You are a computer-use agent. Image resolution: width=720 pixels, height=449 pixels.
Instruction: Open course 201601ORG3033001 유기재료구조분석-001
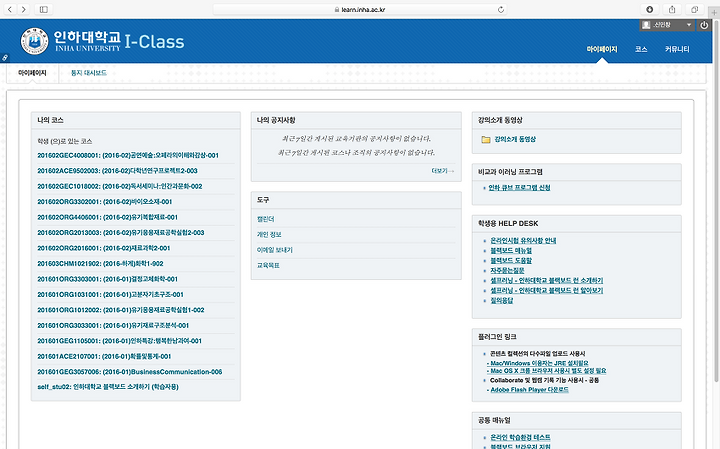113,326
